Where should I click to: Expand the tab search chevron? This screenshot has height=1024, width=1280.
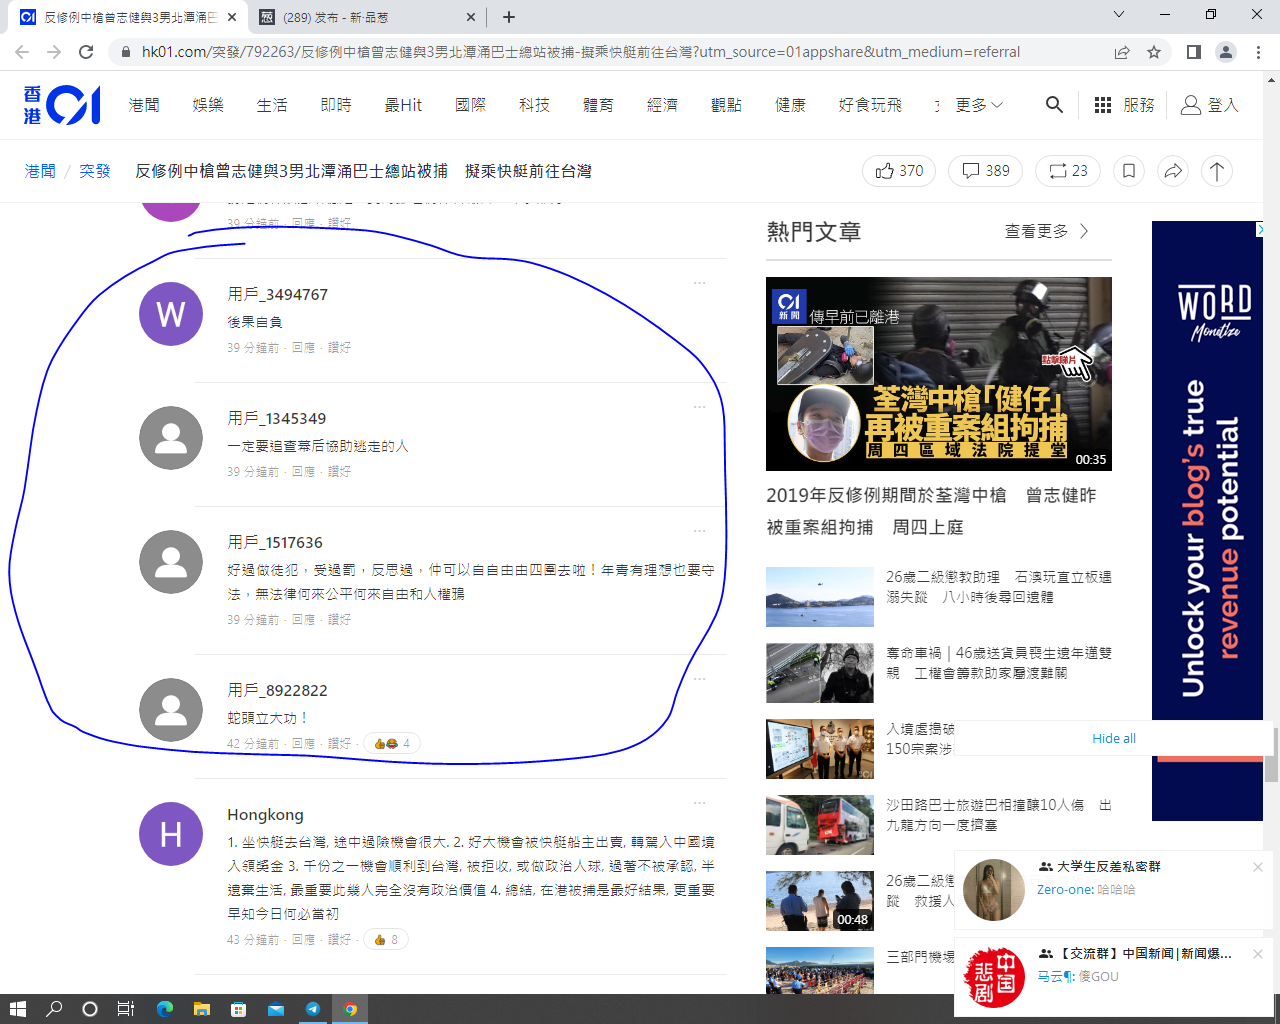pyautogui.click(x=1119, y=14)
